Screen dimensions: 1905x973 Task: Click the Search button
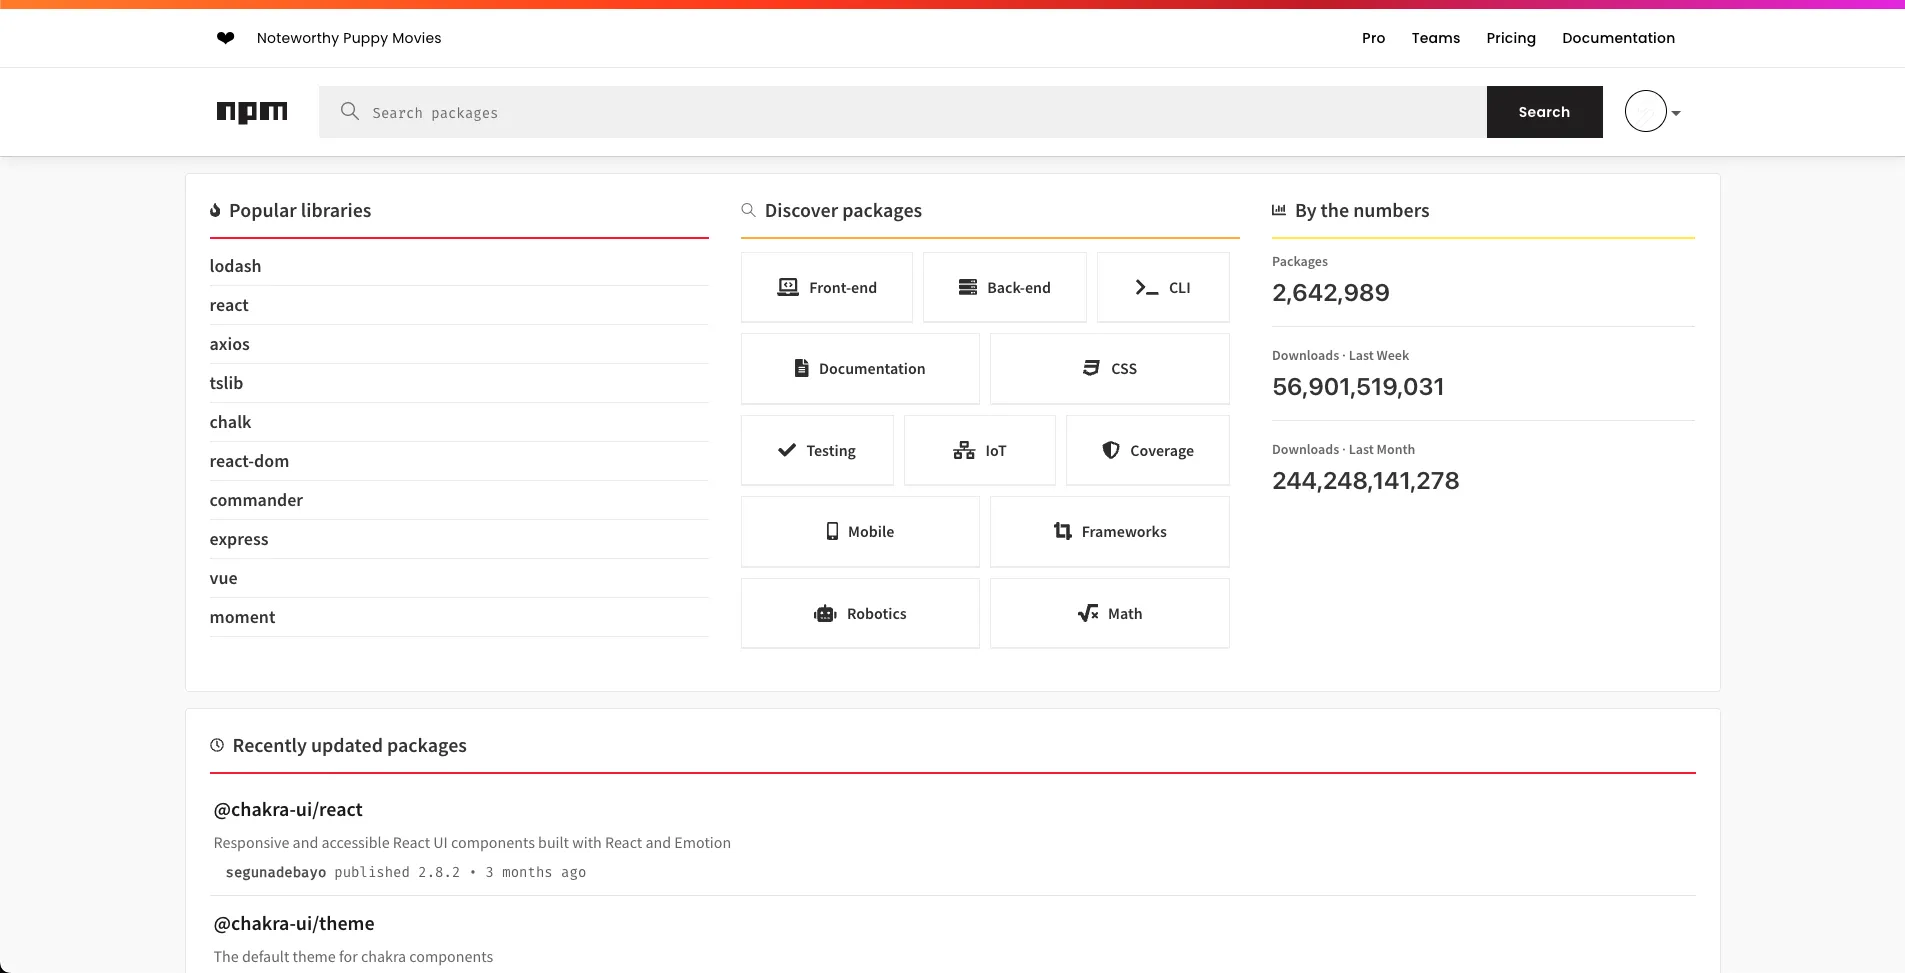(1544, 112)
